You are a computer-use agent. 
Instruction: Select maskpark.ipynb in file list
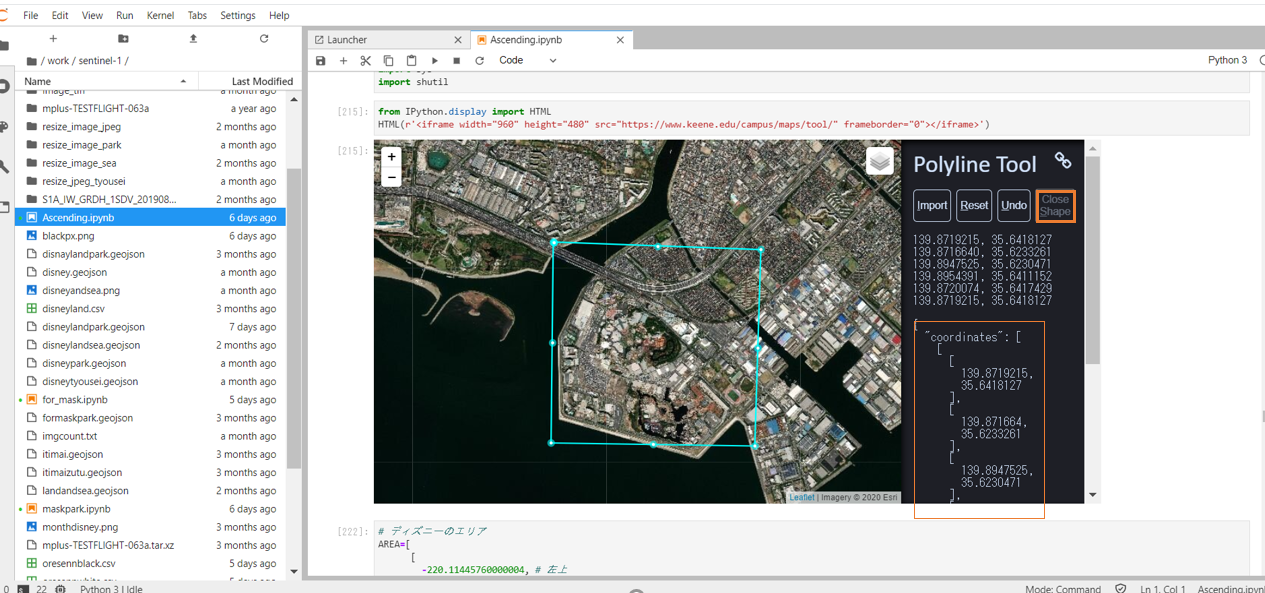[x=150, y=509]
